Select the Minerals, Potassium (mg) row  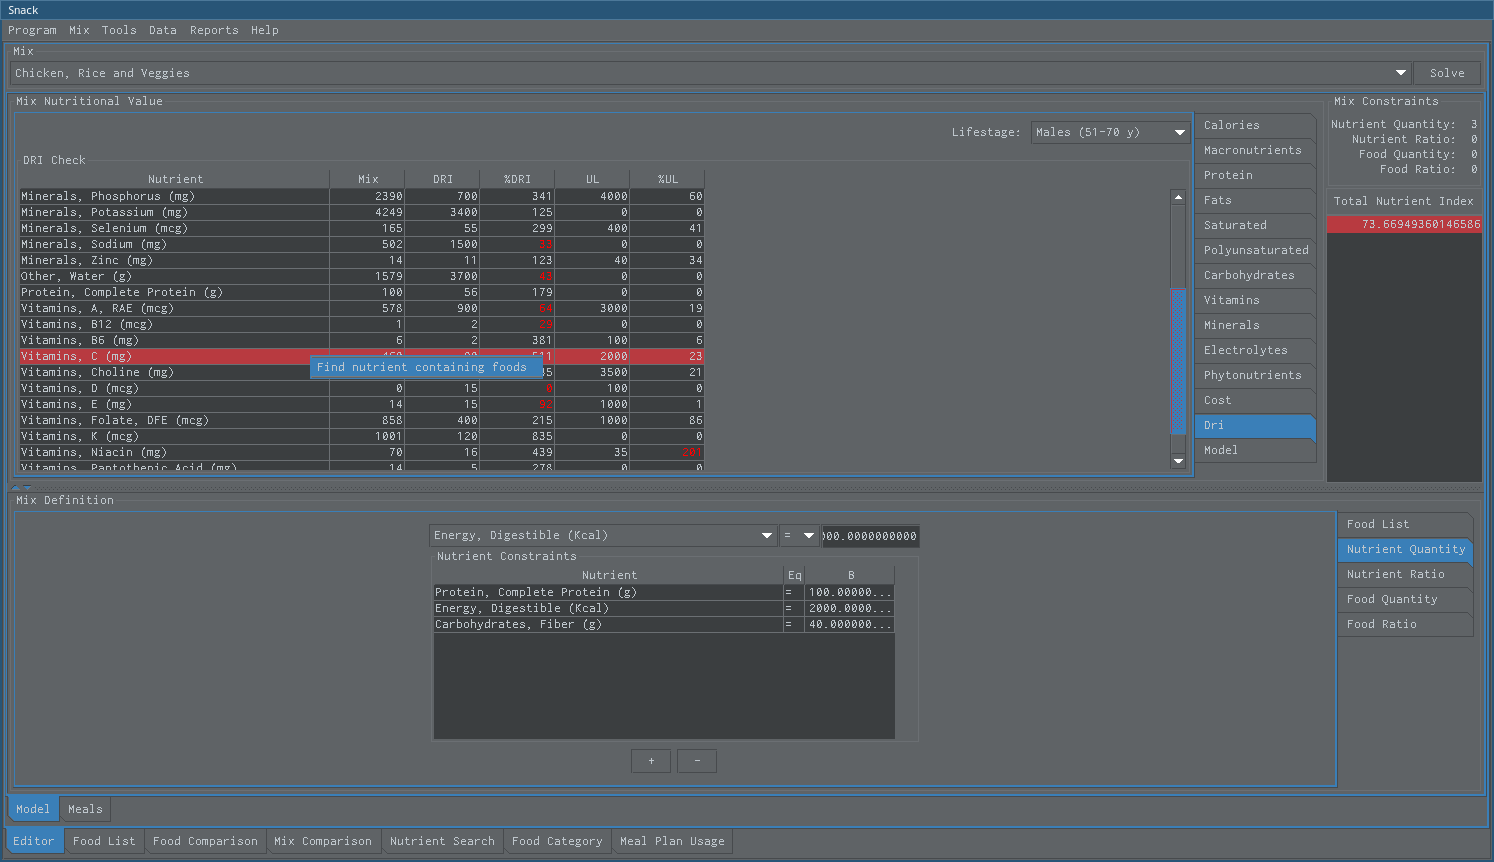[x=362, y=212]
